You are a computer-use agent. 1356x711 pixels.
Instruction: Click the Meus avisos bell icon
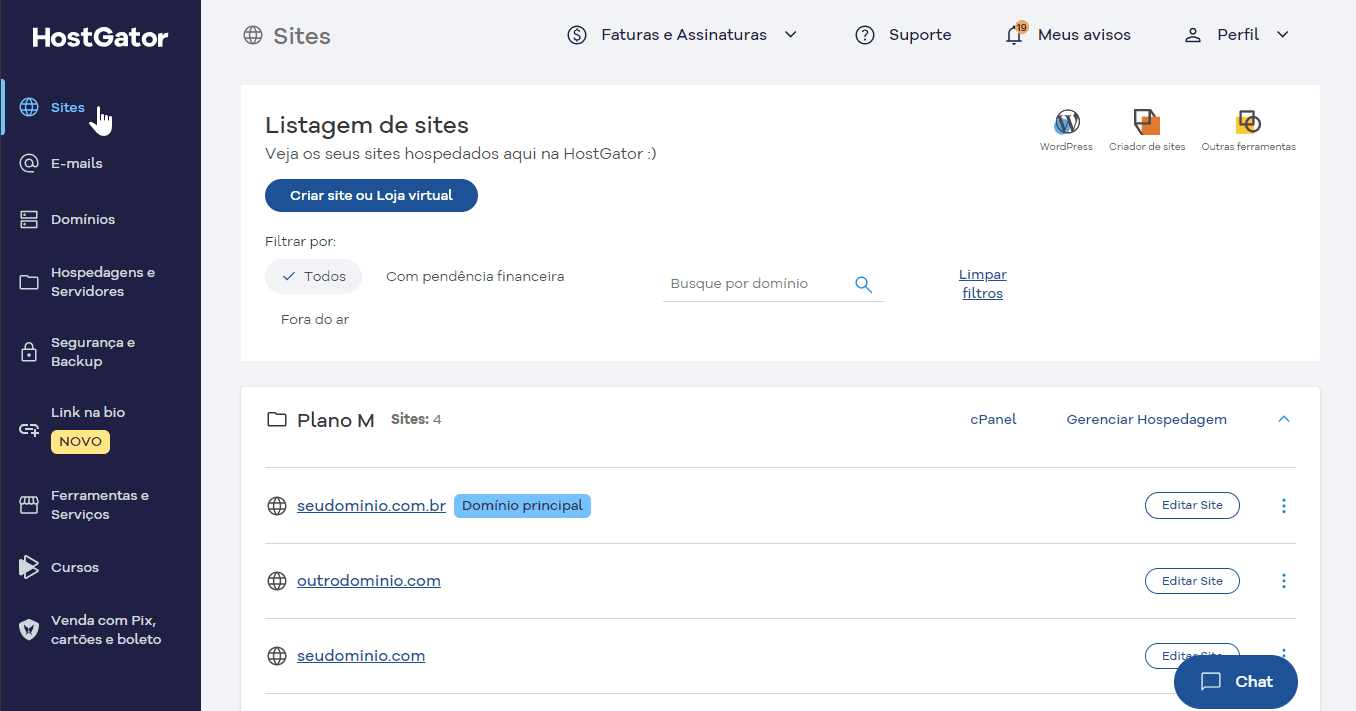pos(1015,35)
